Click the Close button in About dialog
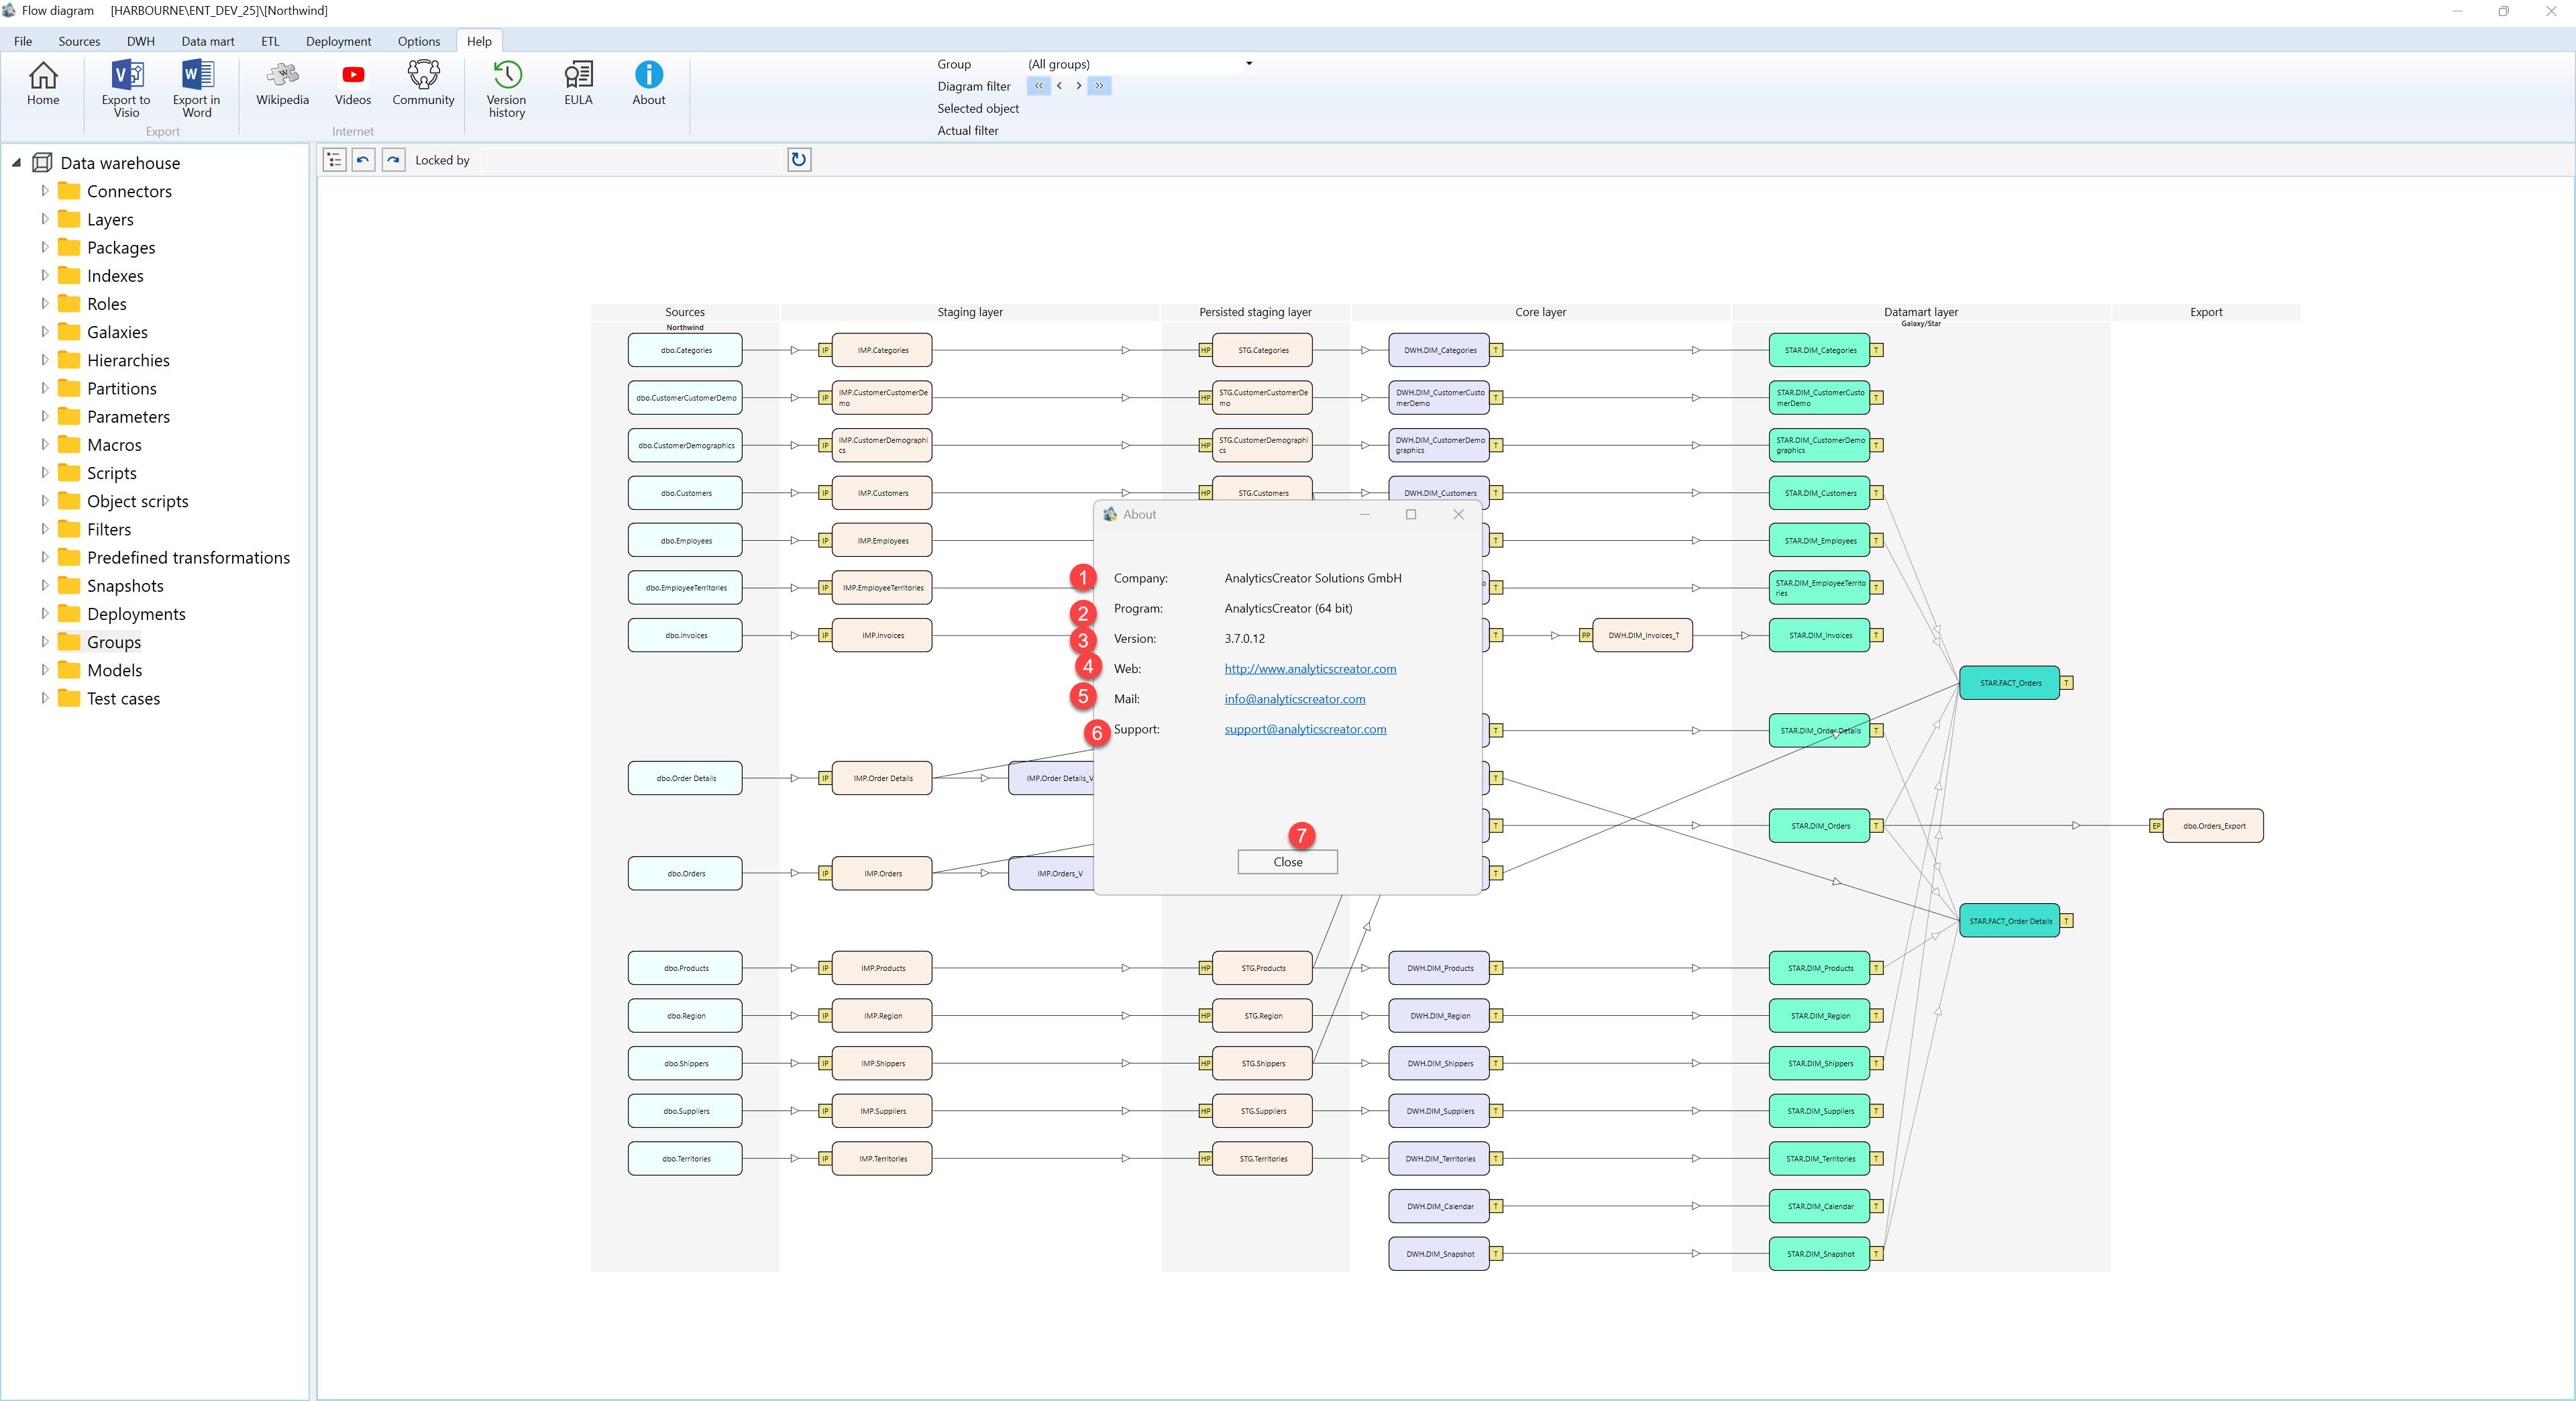This screenshot has height=1401, width=2576. click(x=1287, y=862)
